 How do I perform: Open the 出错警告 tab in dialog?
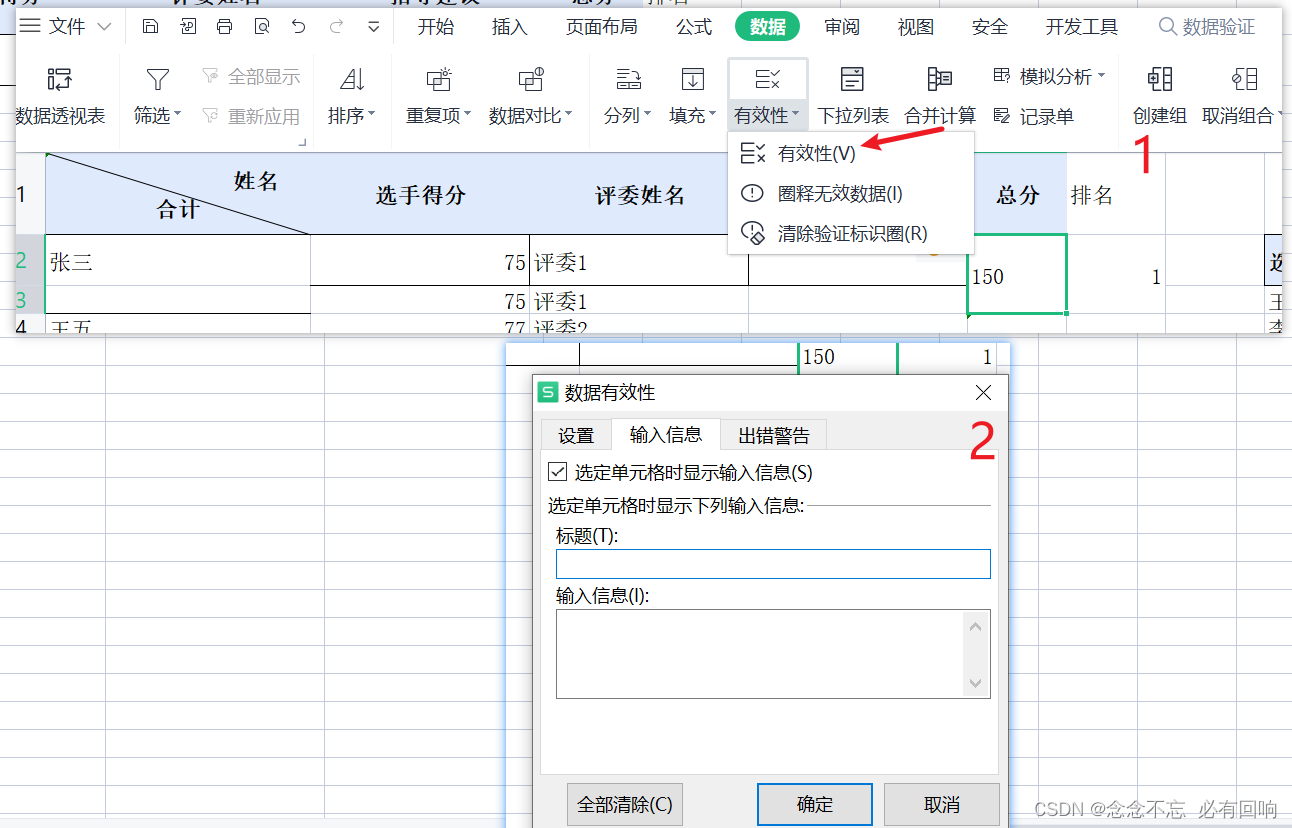pos(774,436)
